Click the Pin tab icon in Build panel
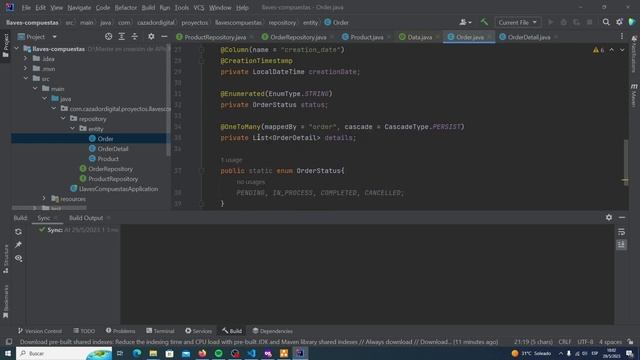Screen dimensions: 640x360 click(18, 245)
